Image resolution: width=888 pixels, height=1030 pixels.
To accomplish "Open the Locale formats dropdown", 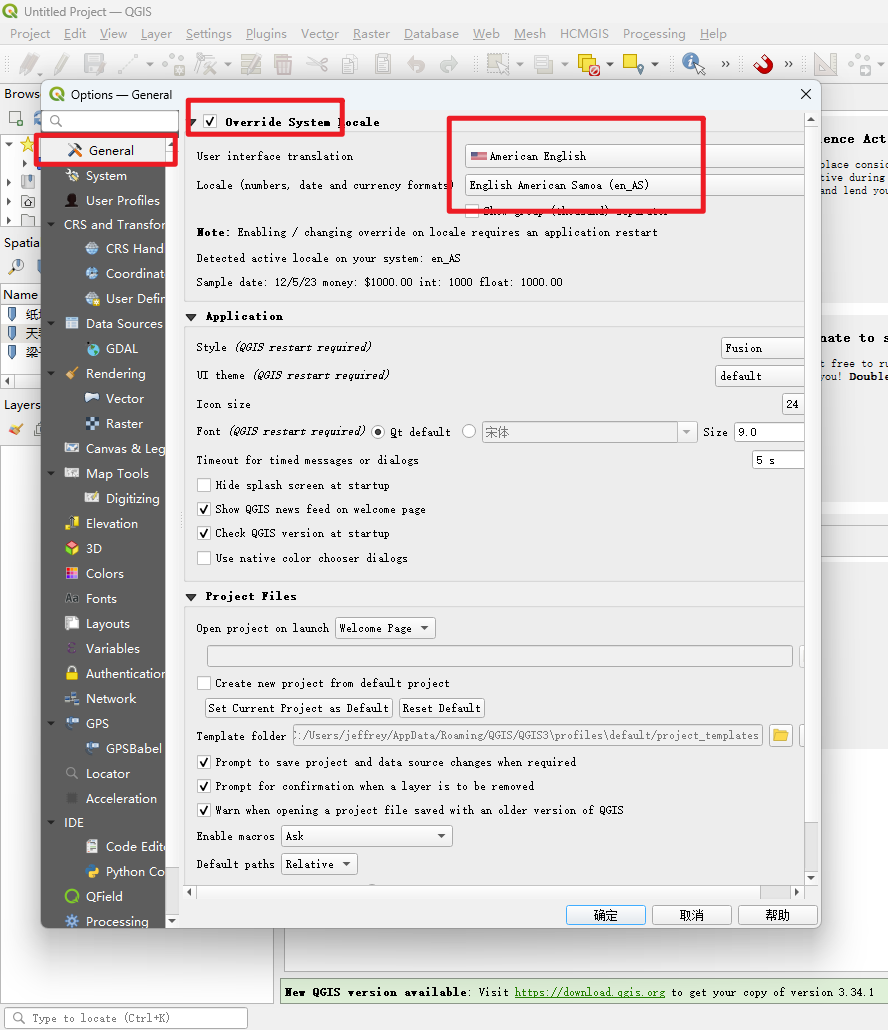I will click(634, 185).
